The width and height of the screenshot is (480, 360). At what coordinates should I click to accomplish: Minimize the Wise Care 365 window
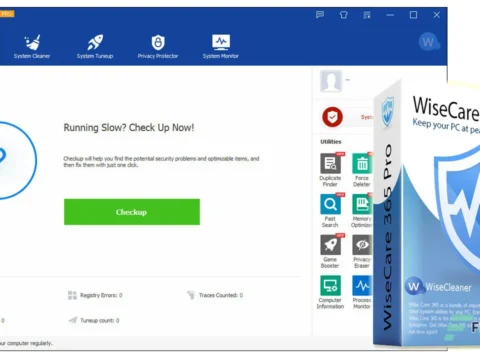pyautogui.click(x=390, y=15)
